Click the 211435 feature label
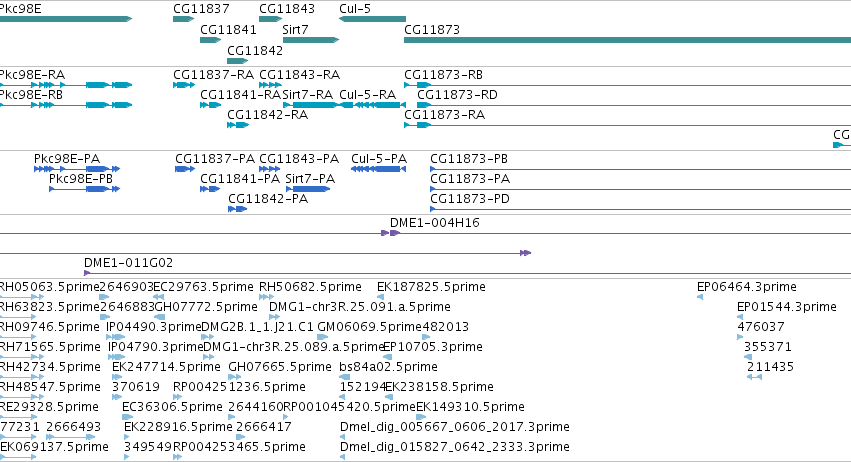The width and height of the screenshot is (851, 462). [771, 367]
